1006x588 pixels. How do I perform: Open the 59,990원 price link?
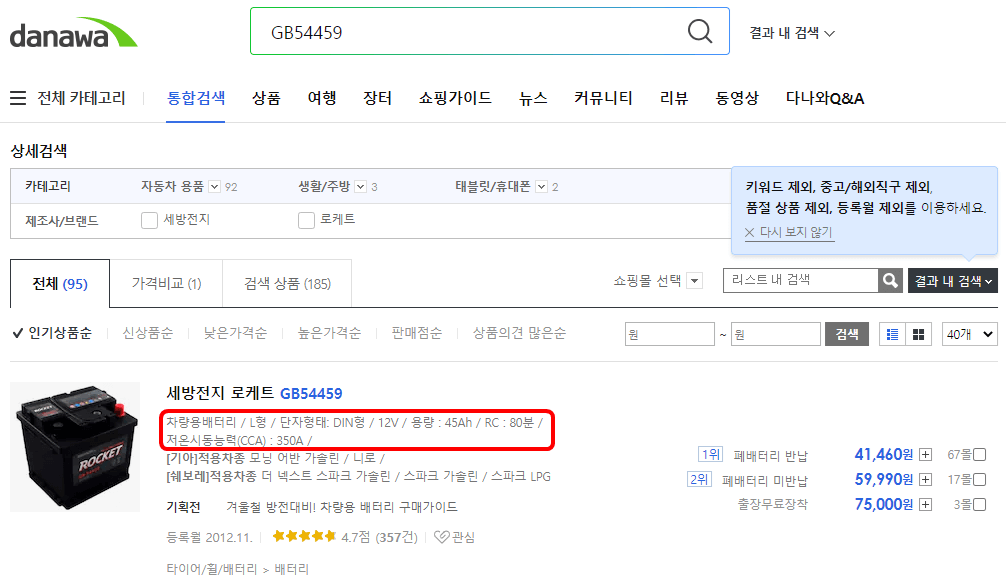click(883, 480)
